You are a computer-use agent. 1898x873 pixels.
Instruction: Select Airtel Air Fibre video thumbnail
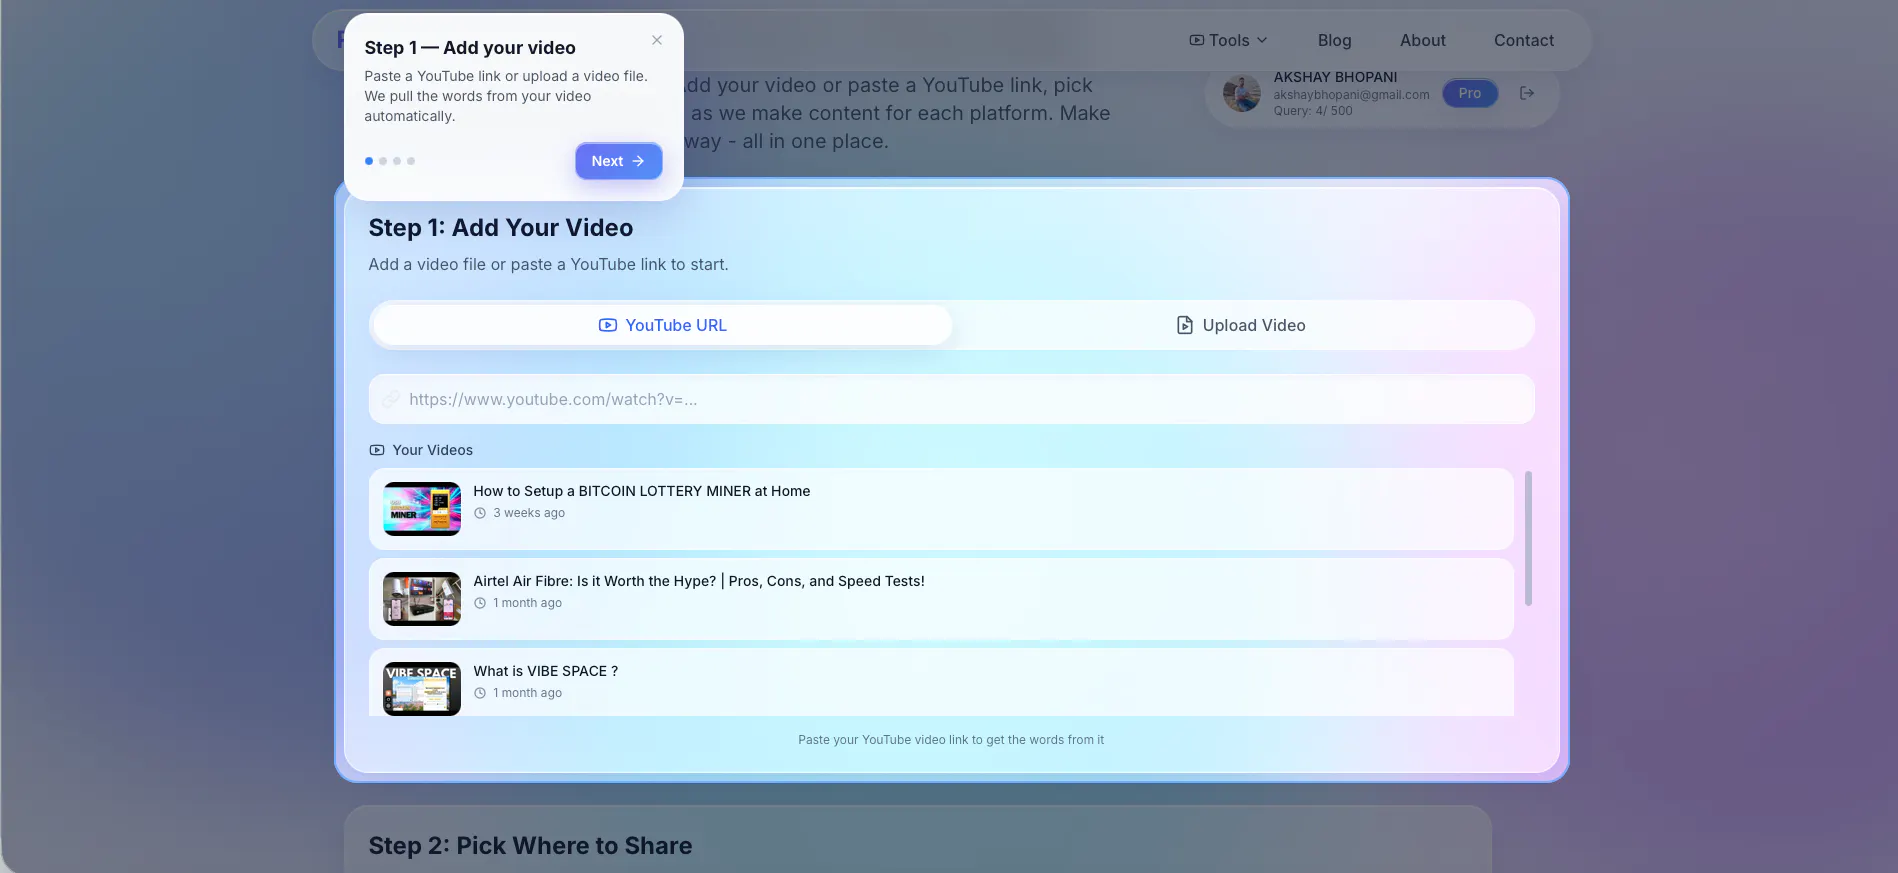pyautogui.click(x=422, y=599)
